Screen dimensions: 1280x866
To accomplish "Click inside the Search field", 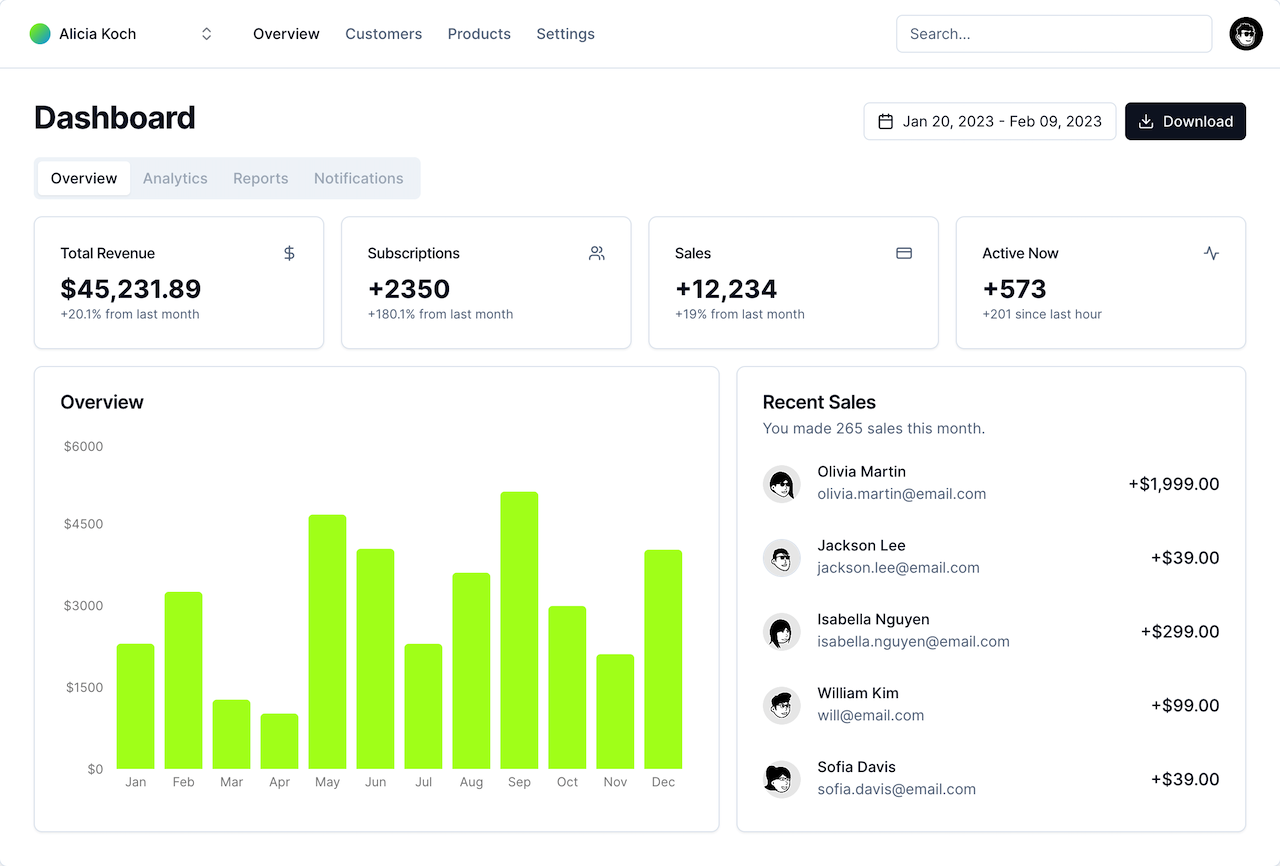I will tap(1053, 33).
